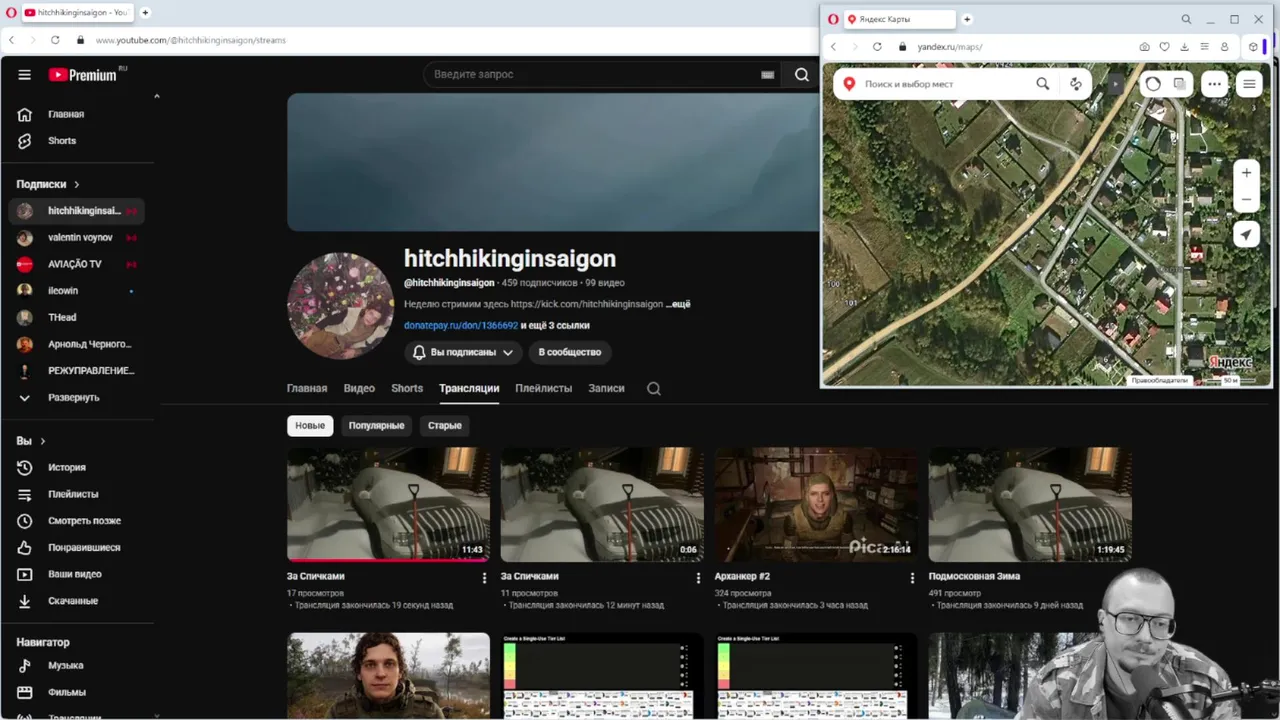Click the Yandex Maps search magnifier
The height and width of the screenshot is (720, 1280).
tap(1043, 84)
